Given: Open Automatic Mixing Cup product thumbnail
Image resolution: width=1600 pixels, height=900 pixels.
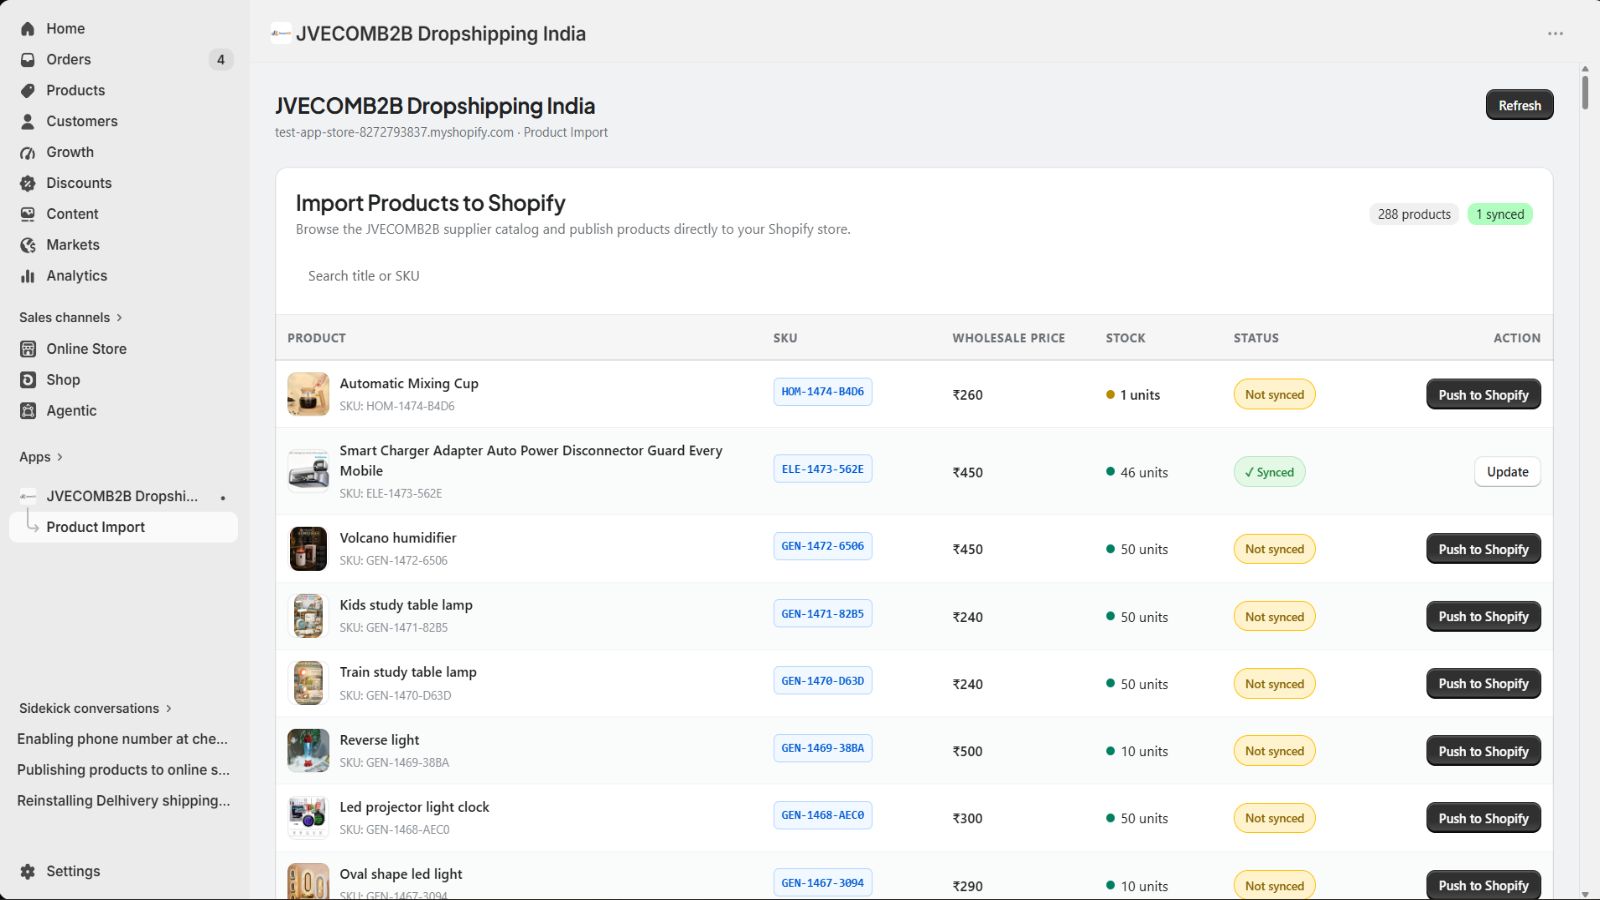Looking at the screenshot, I should tap(308, 394).
